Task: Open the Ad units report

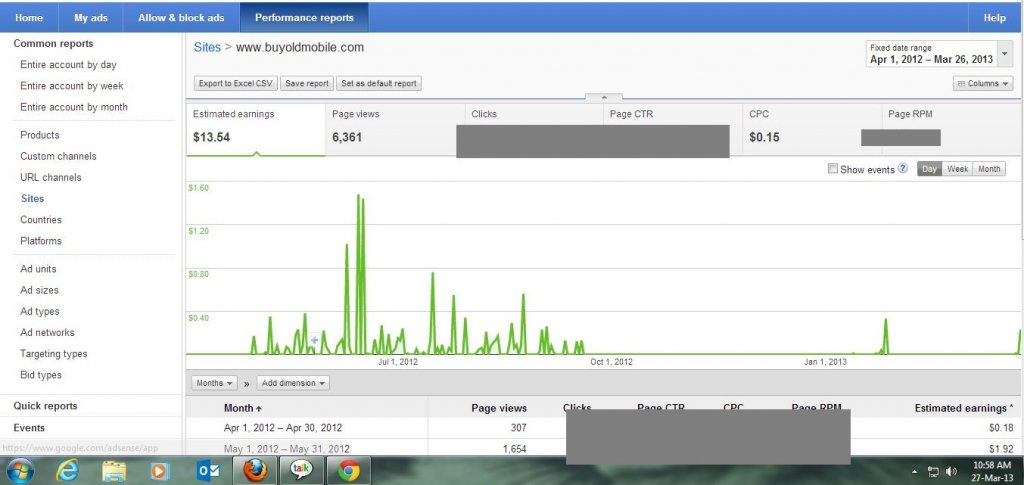Action: [39, 269]
